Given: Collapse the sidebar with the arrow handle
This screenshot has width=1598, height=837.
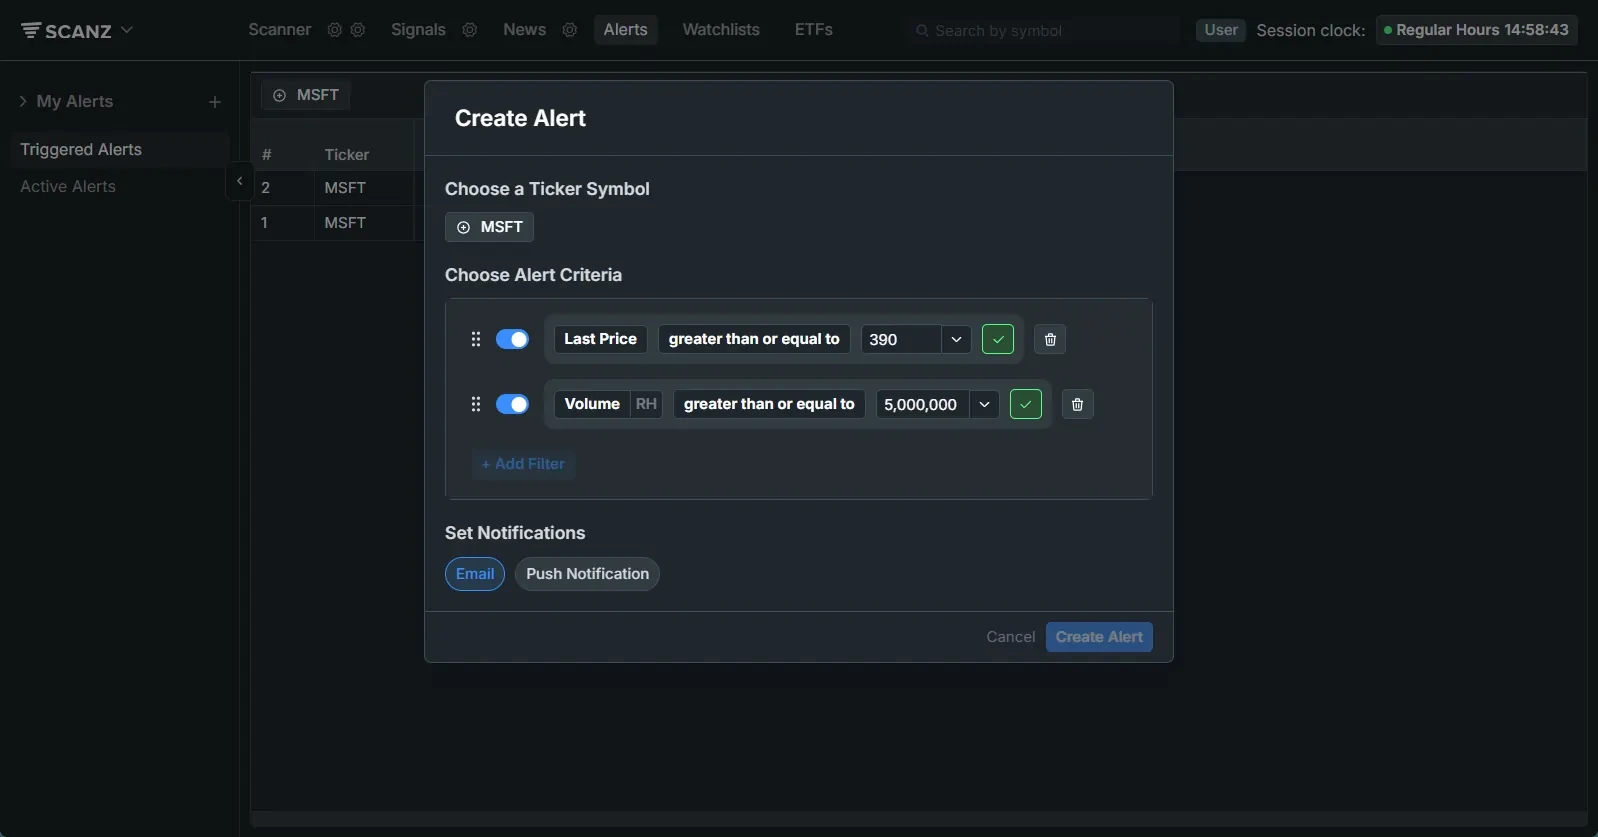Looking at the screenshot, I should (239, 181).
